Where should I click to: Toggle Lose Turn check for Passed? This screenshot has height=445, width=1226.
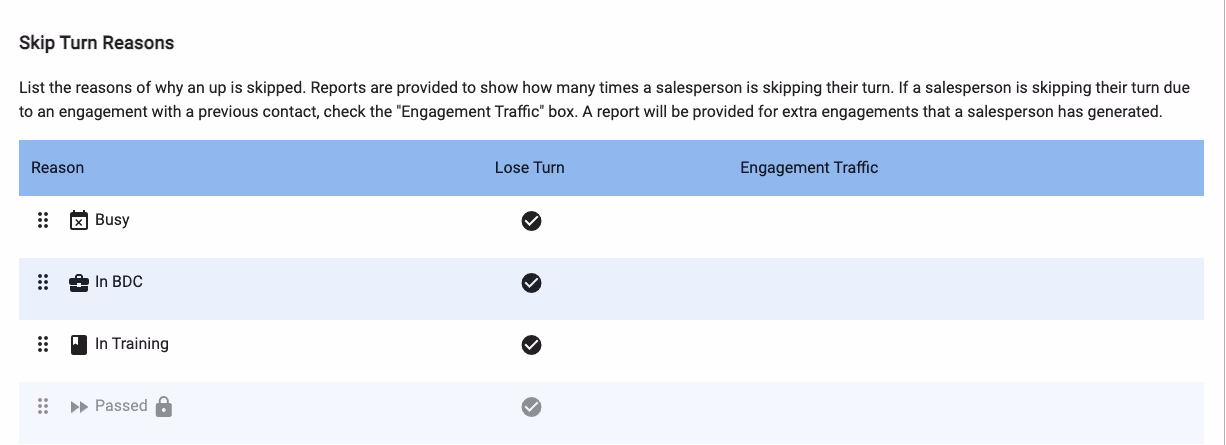(532, 407)
